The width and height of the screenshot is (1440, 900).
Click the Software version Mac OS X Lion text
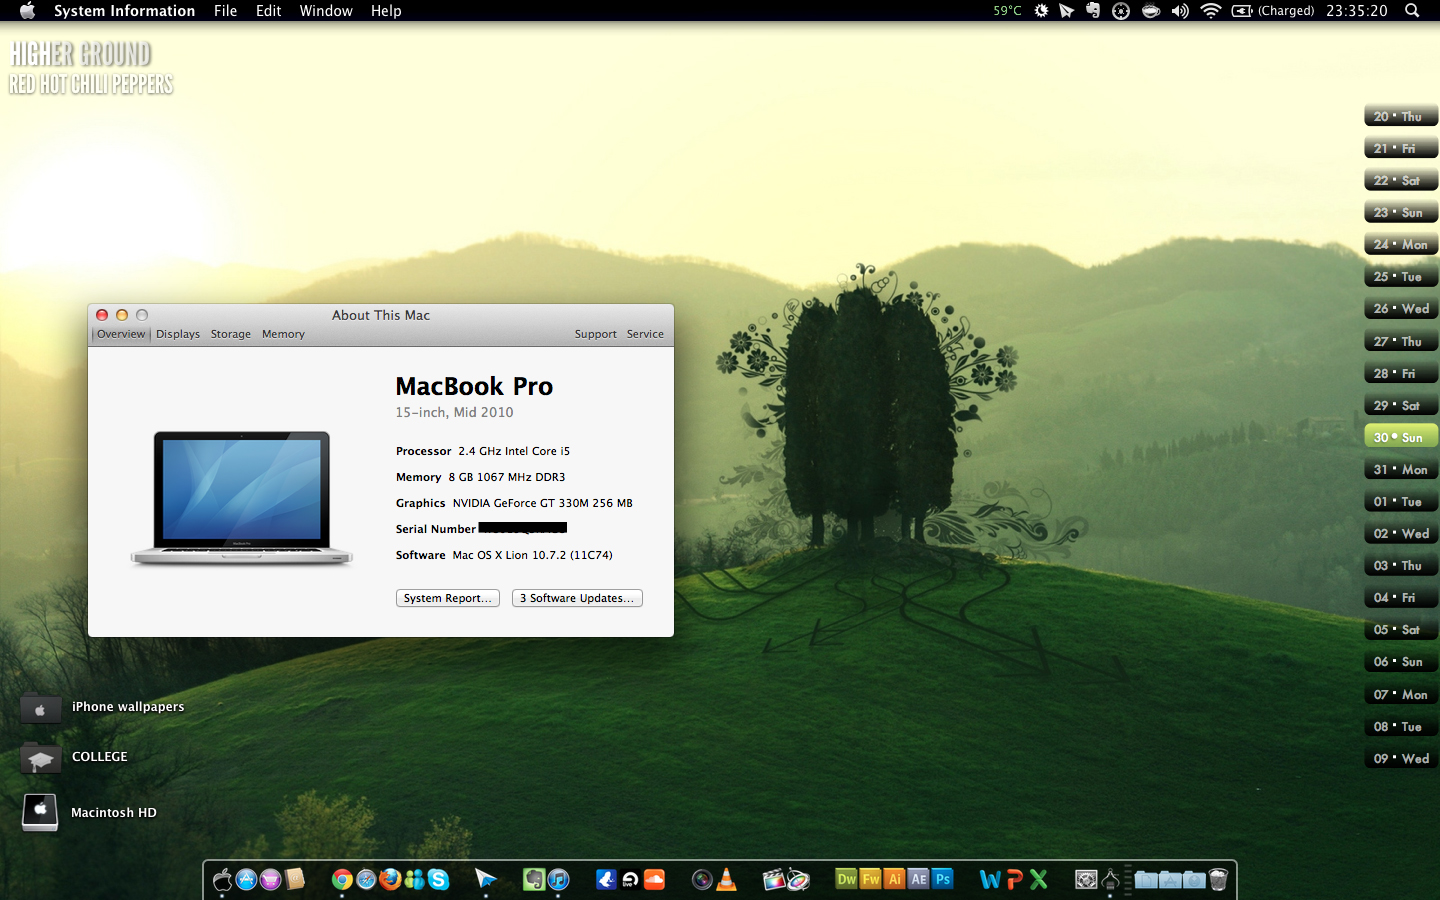tap(532, 555)
